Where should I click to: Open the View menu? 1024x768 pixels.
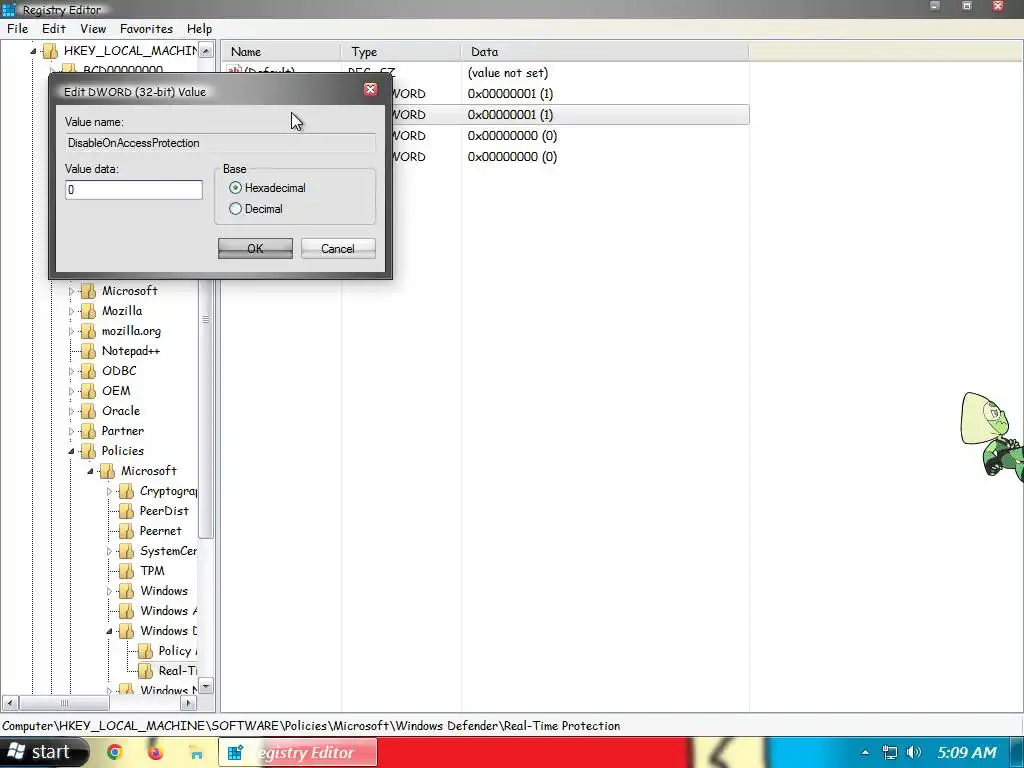pyautogui.click(x=93, y=29)
